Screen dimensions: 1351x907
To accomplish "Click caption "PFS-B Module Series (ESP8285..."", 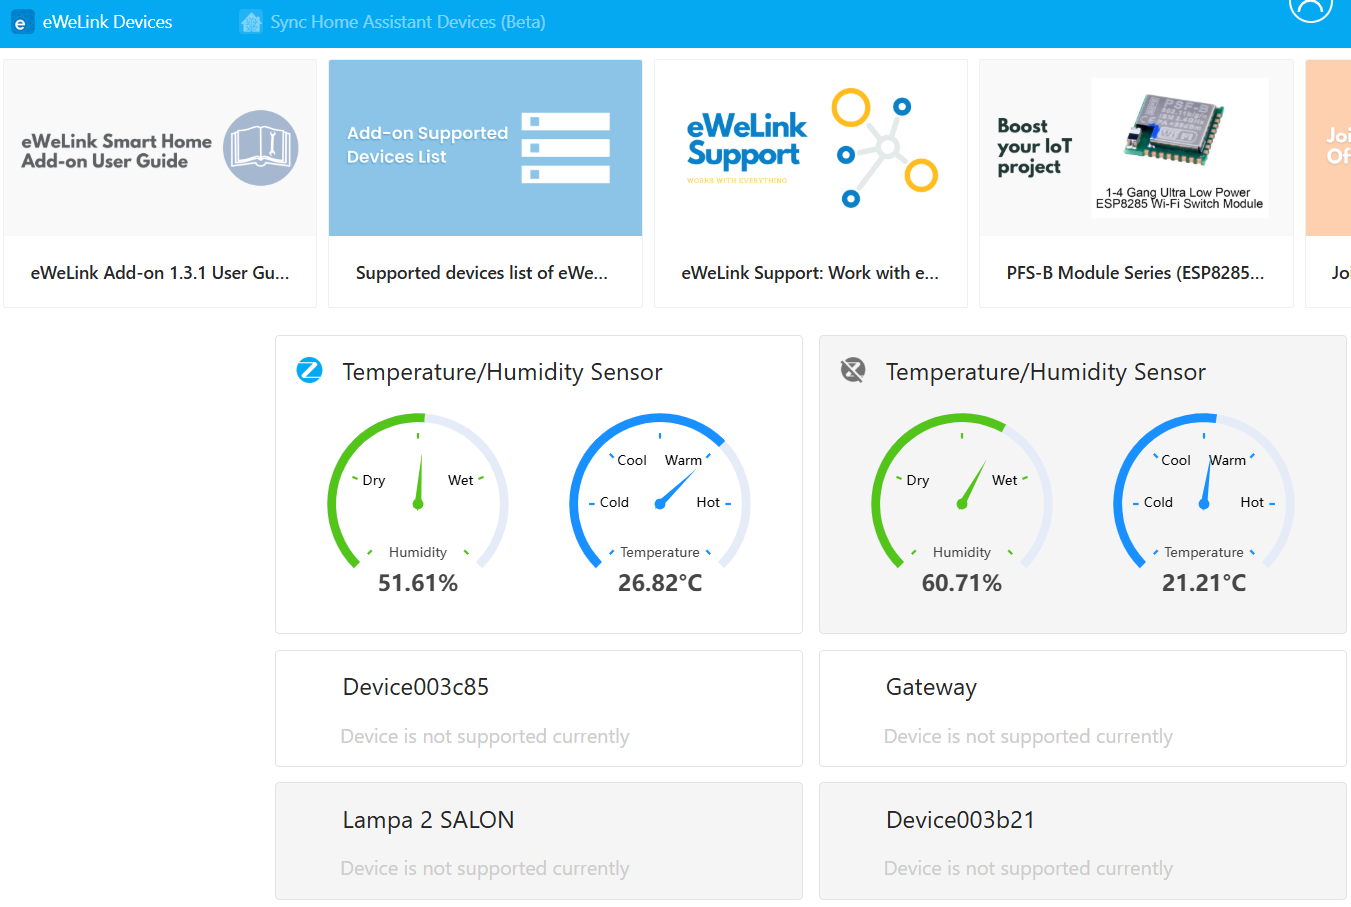I will [1135, 273].
